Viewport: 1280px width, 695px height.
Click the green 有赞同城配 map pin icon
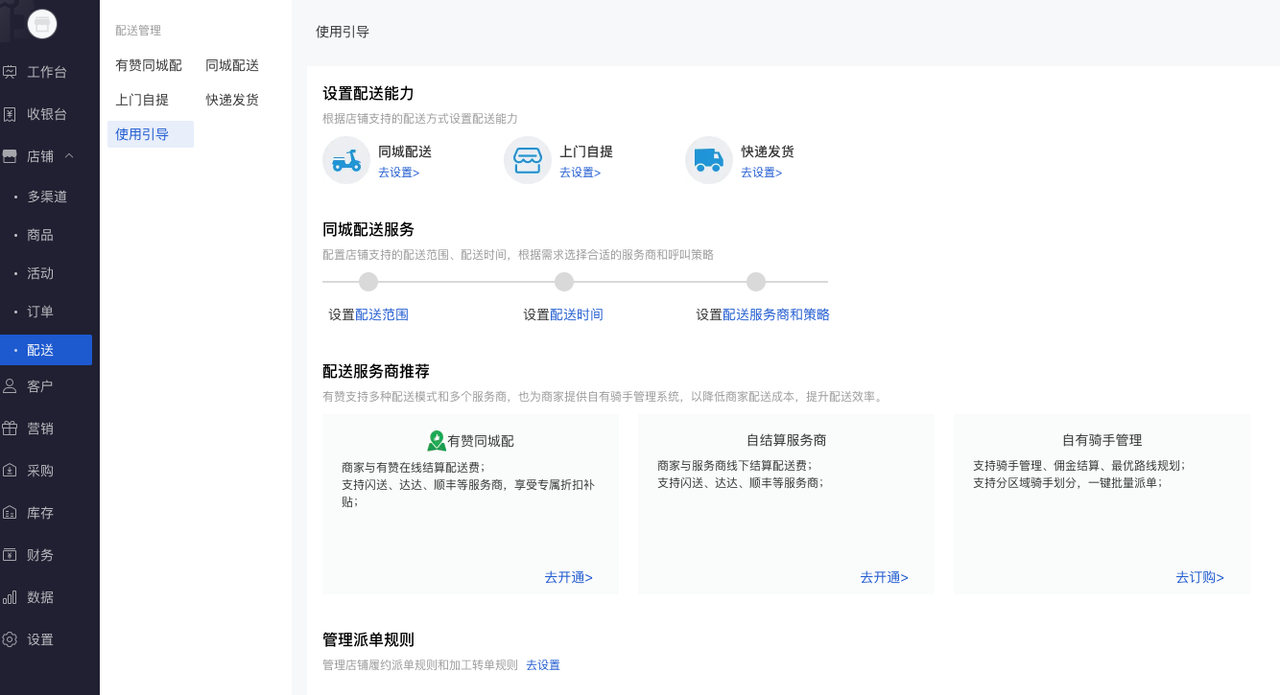(436, 440)
